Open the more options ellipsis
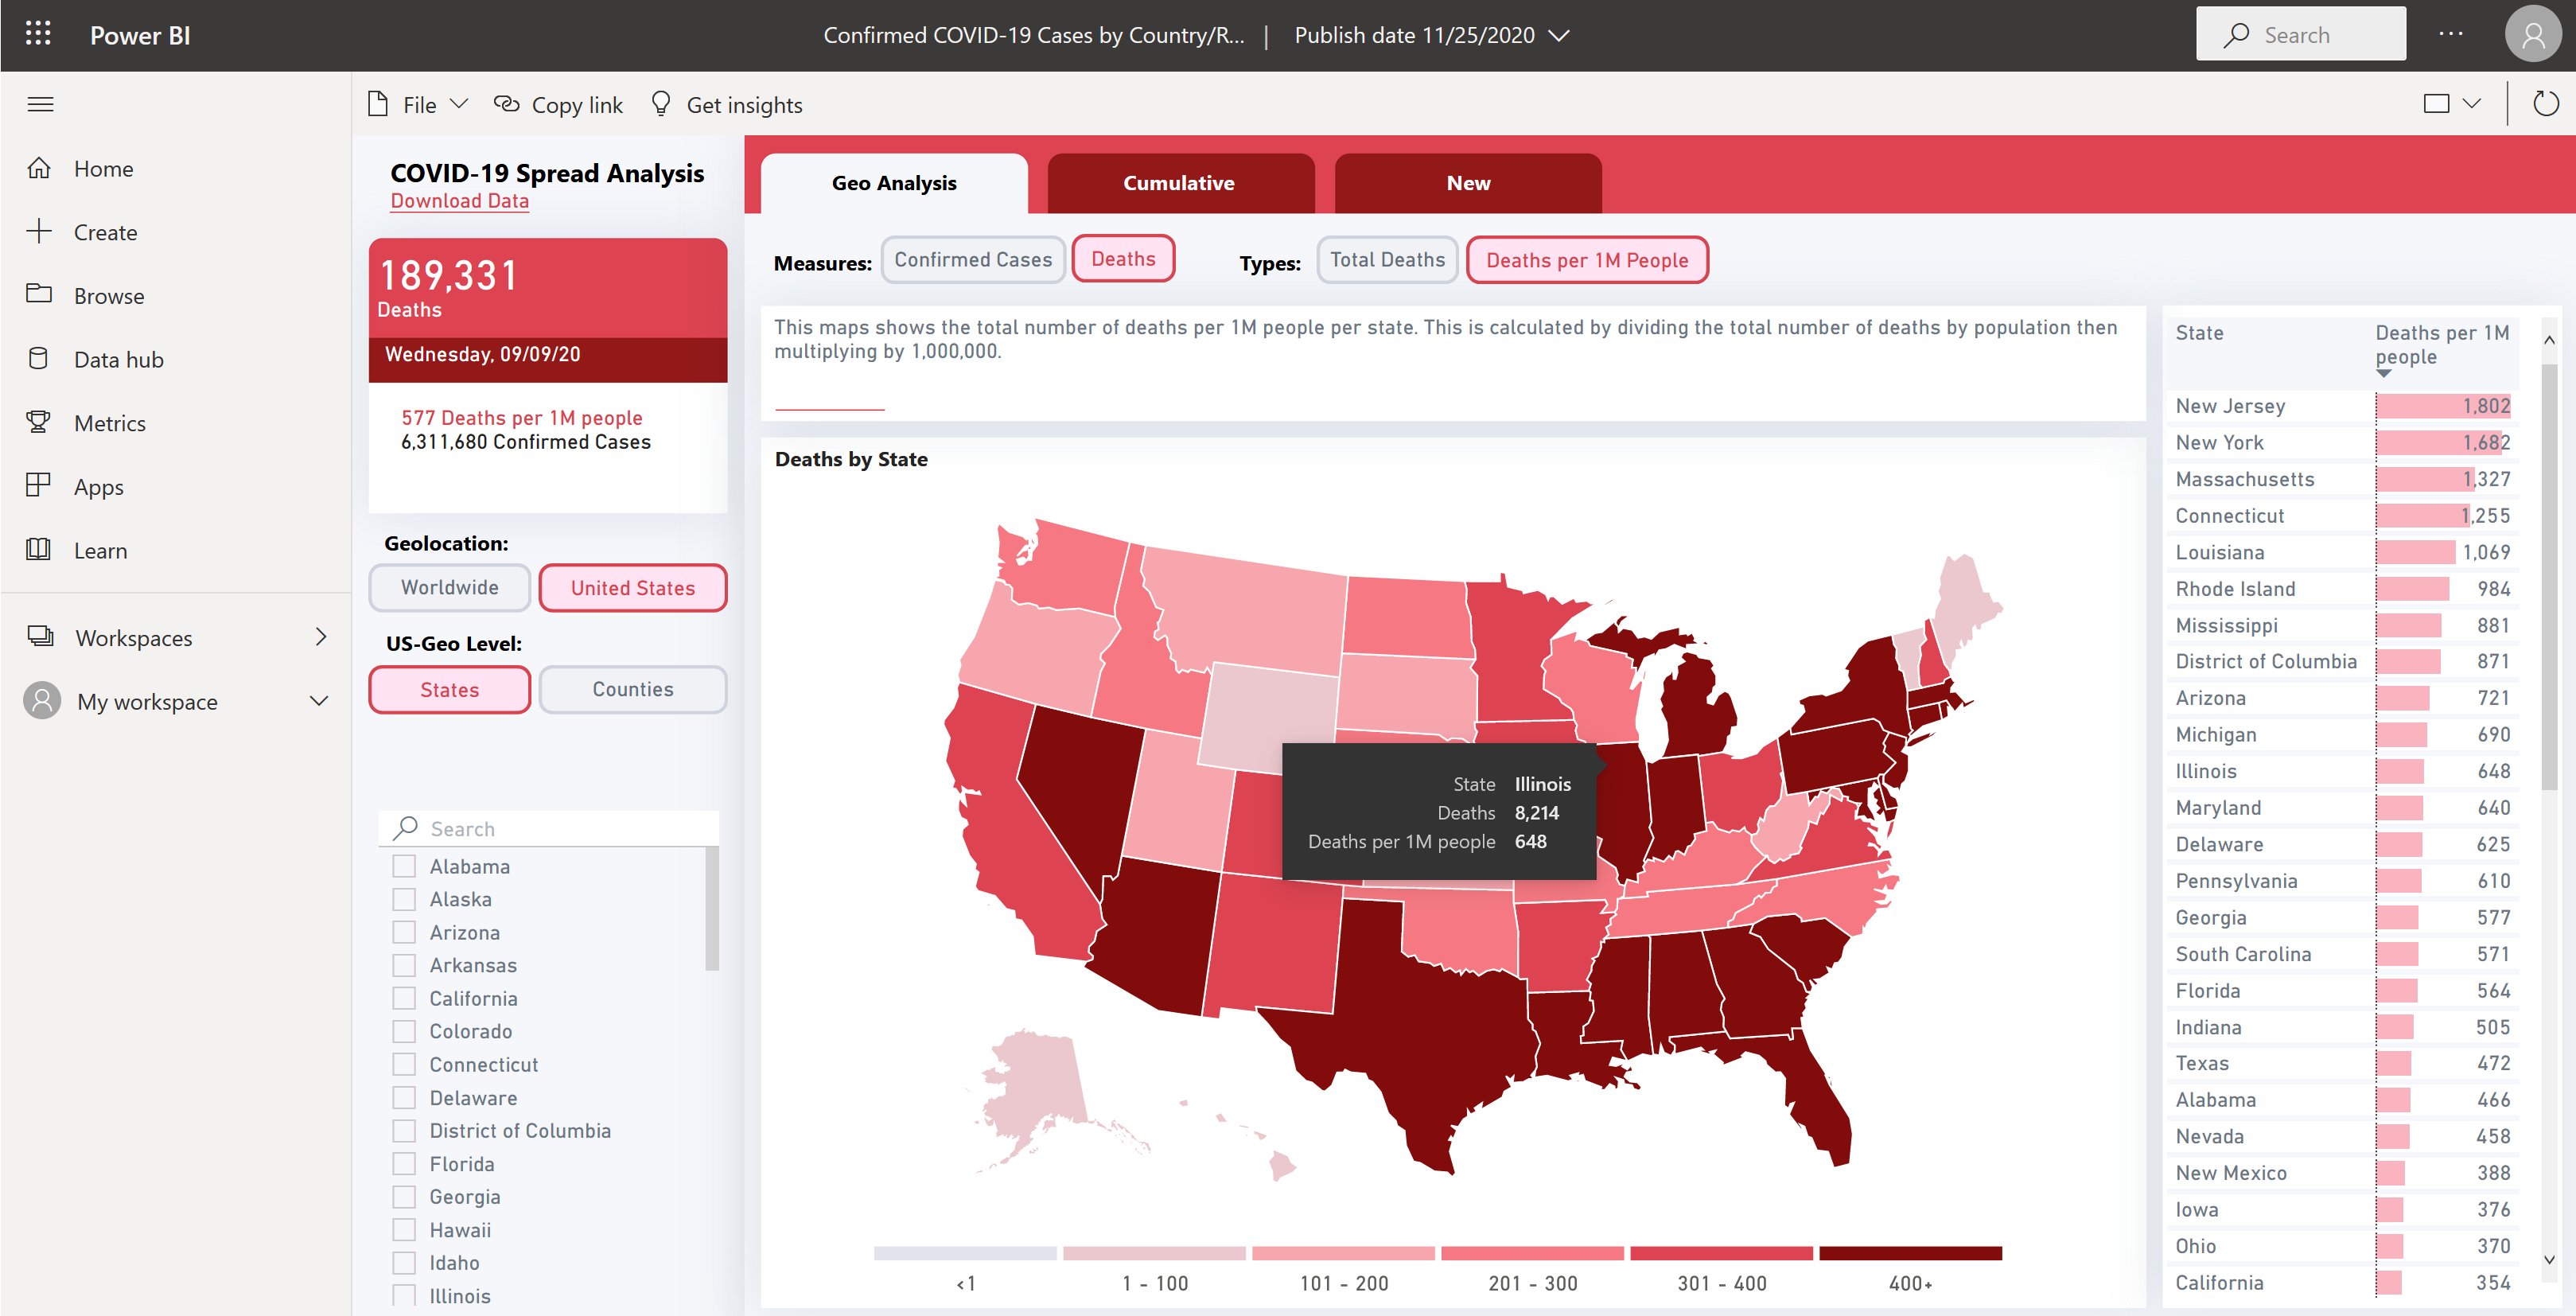This screenshot has width=2576, height=1316. (2451, 34)
